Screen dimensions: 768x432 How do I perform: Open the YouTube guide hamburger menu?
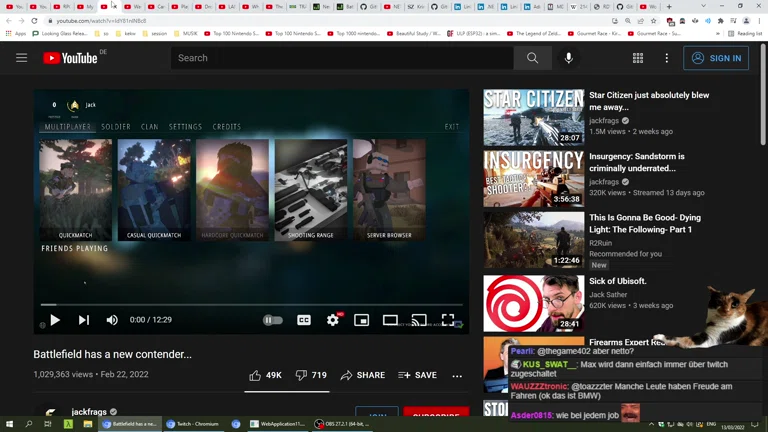point(22,58)
